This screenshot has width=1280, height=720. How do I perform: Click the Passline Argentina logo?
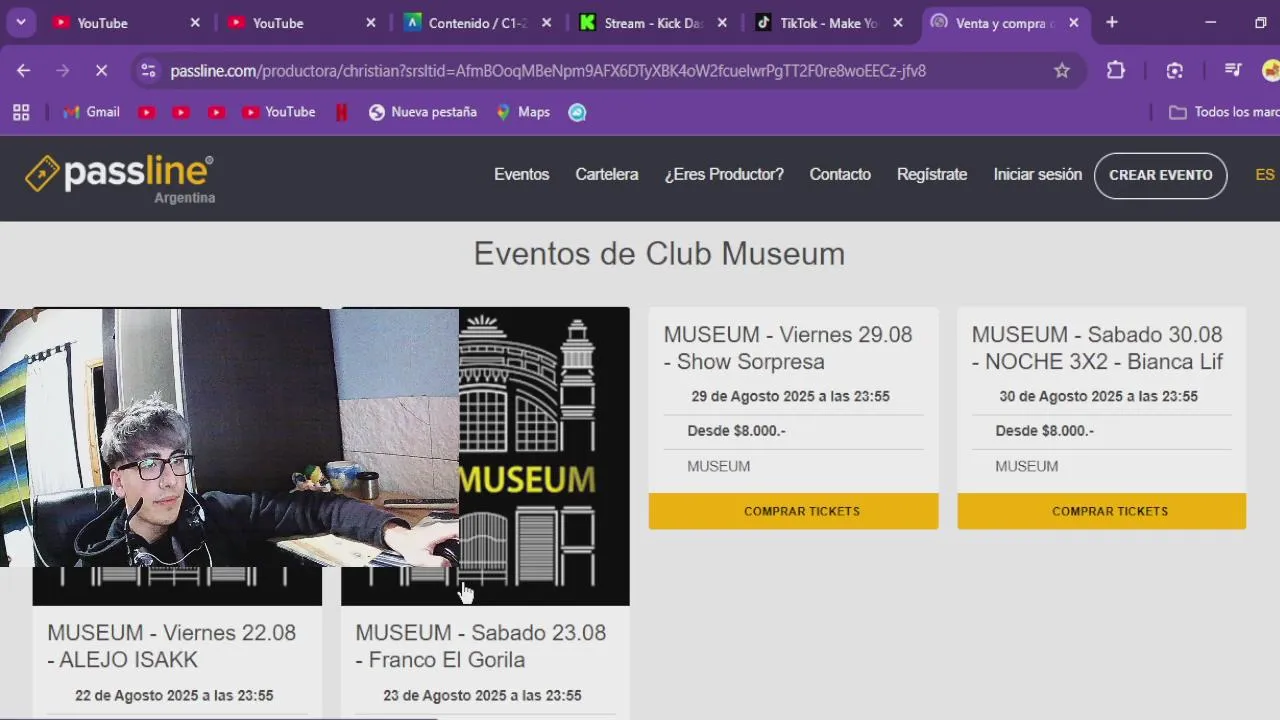(120, 178)
